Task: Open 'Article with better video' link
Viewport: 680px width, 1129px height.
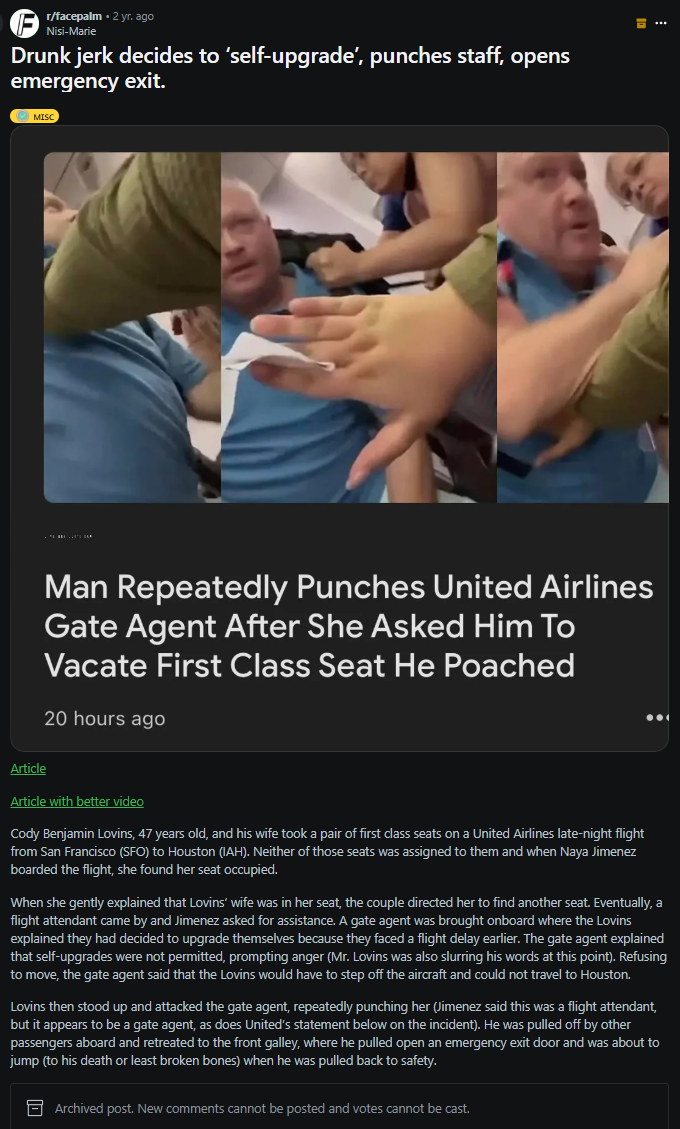Action: [x=77, y=801]
